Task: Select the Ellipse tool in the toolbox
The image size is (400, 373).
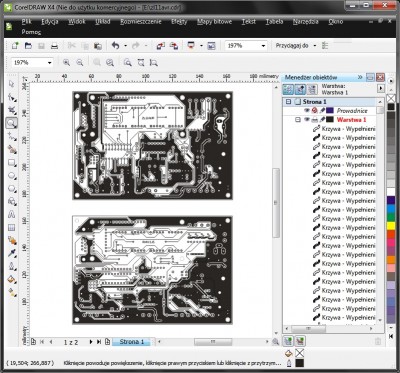Action: click(12, 176)
